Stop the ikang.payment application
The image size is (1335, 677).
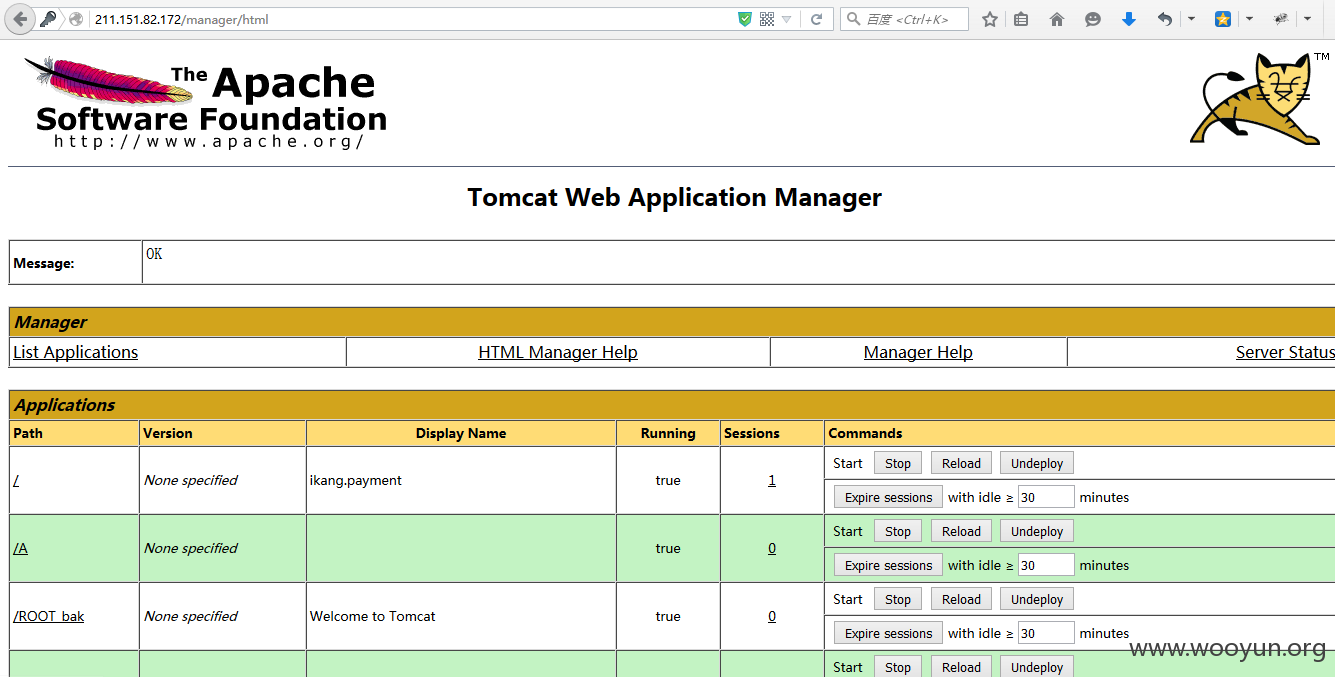pyautogui.click(x=898, y=463)
